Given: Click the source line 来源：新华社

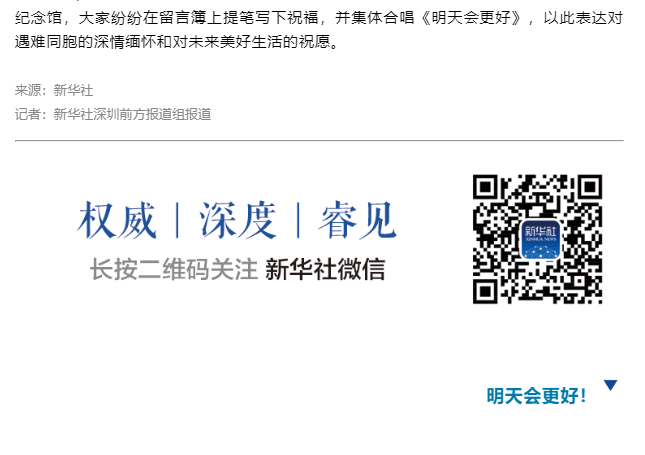Looking at the screenshot, I should [54, 90].
